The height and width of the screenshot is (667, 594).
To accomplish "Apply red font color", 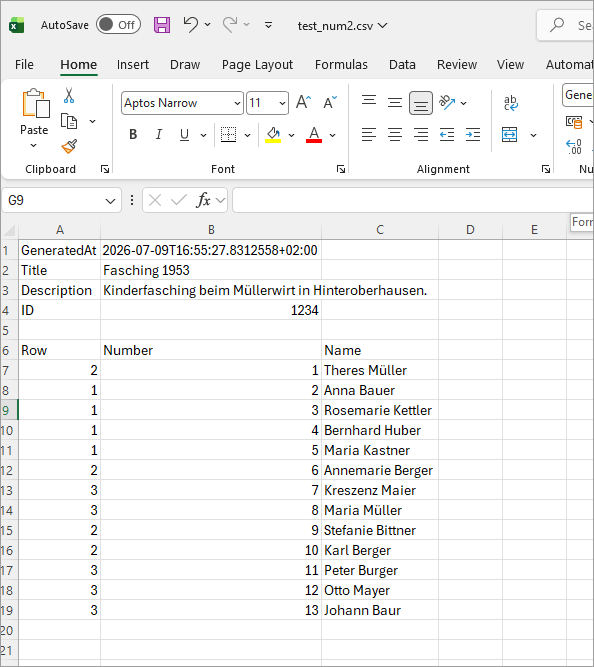I will (x=314, y=135).
